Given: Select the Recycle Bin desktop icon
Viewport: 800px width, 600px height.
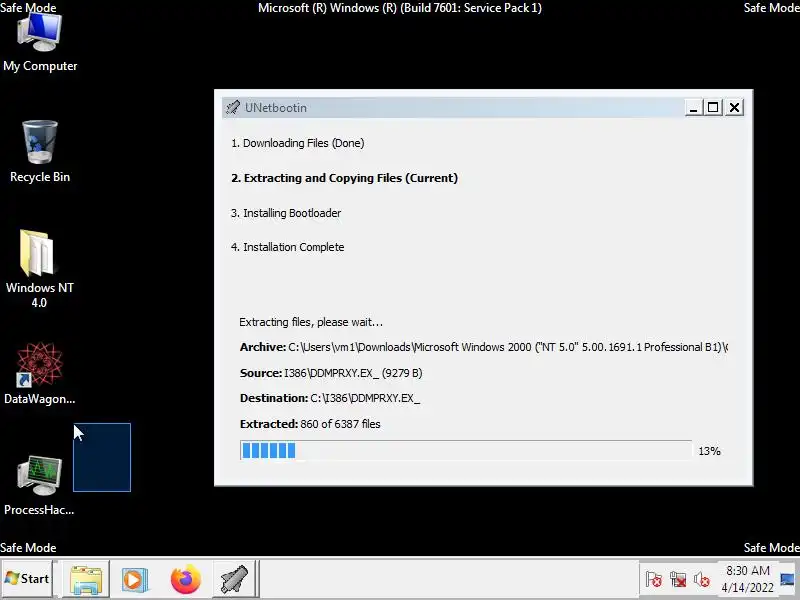Looking at the screenshot, I should 40,152.
